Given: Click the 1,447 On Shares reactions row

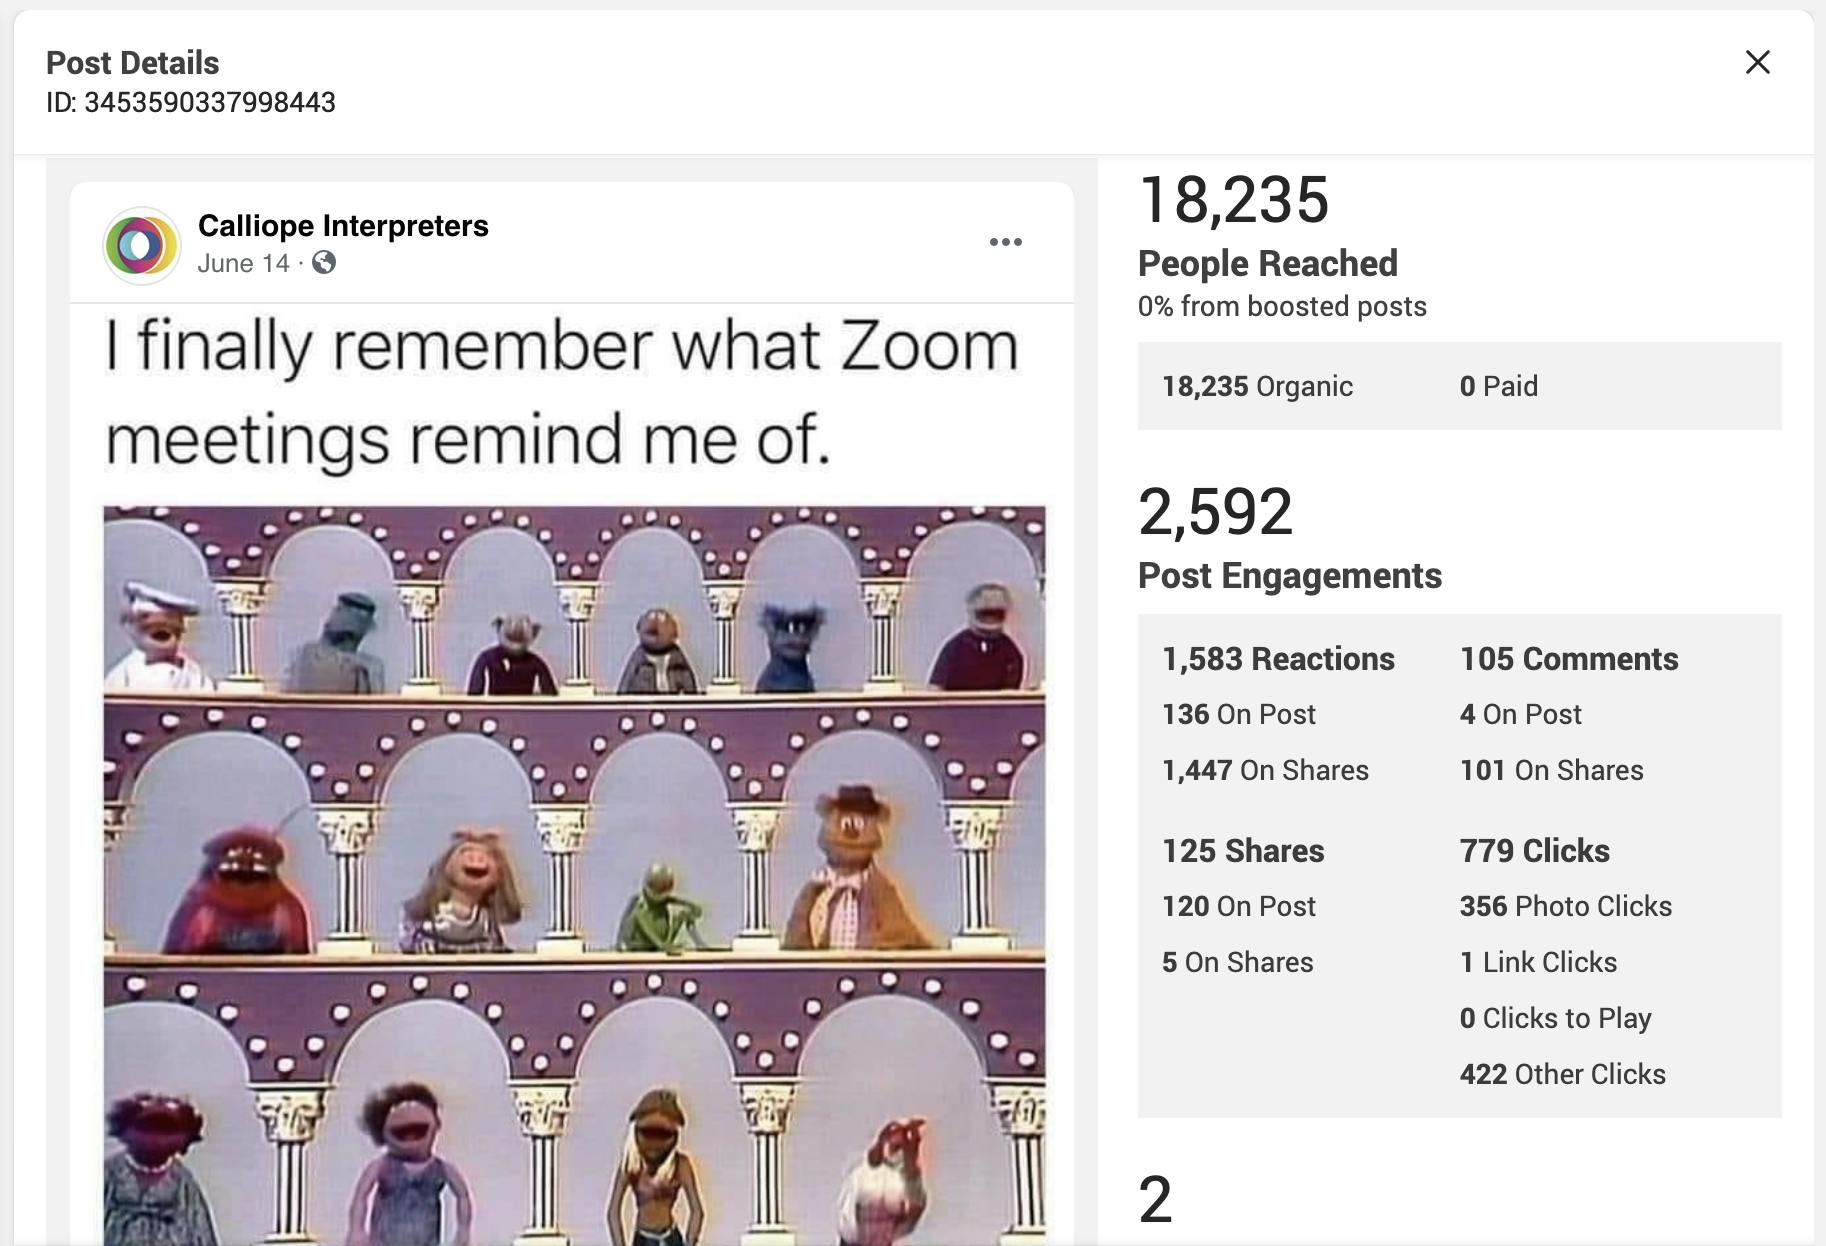Looking at the screenshot, I should 1265,770.
